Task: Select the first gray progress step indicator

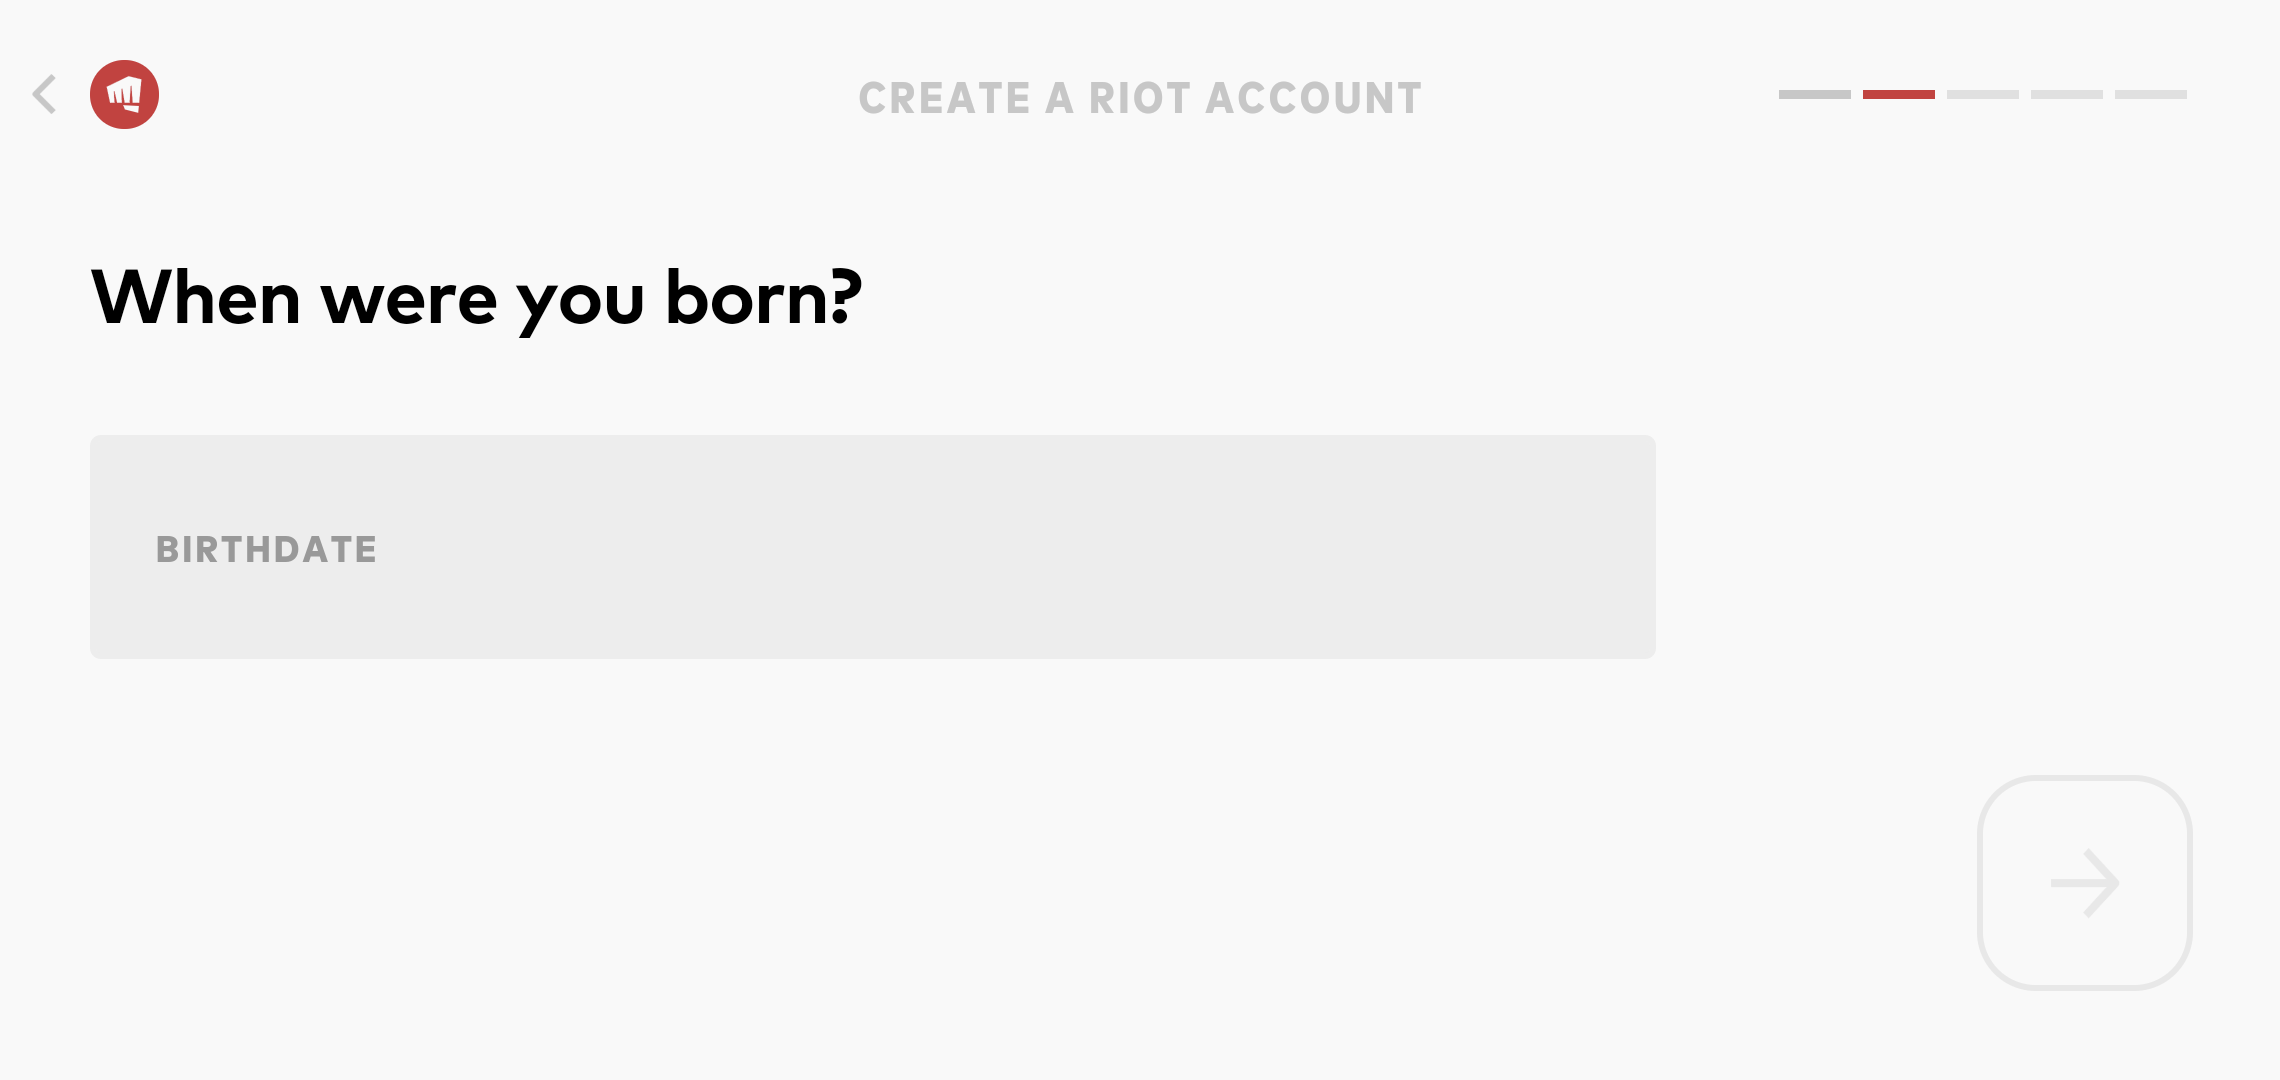Action: 1814,95
